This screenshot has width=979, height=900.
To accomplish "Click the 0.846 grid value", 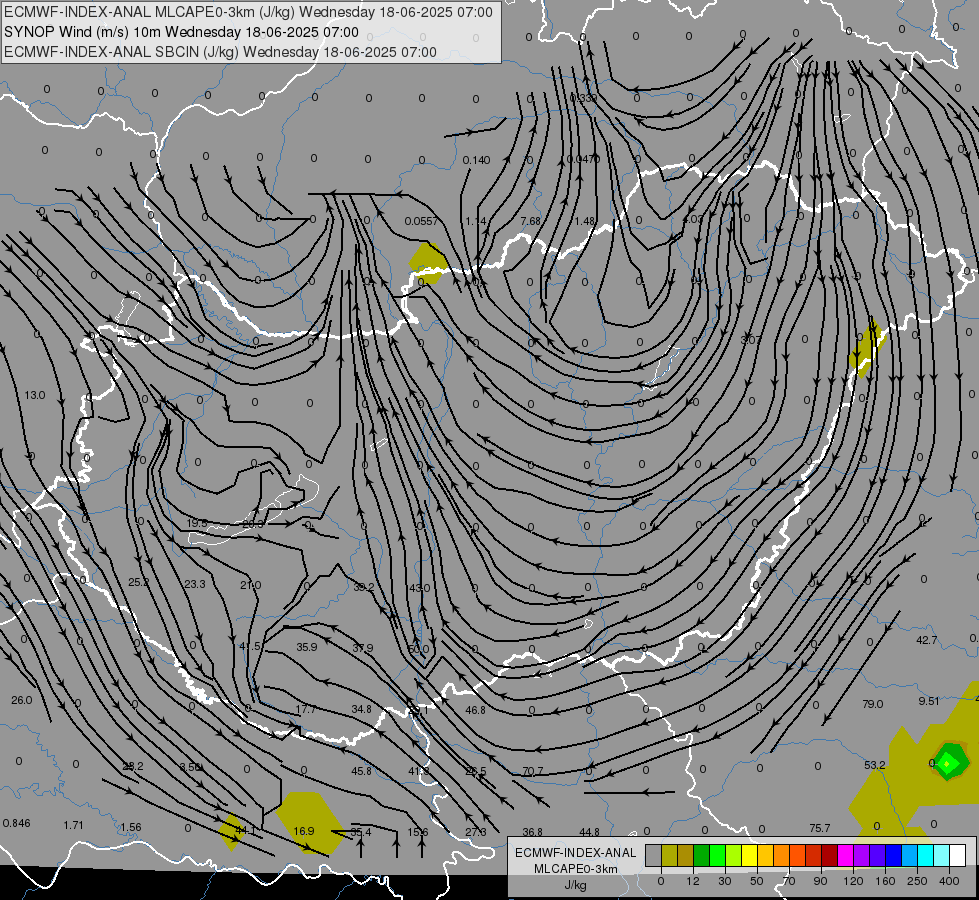I will [x=16, y=823].
